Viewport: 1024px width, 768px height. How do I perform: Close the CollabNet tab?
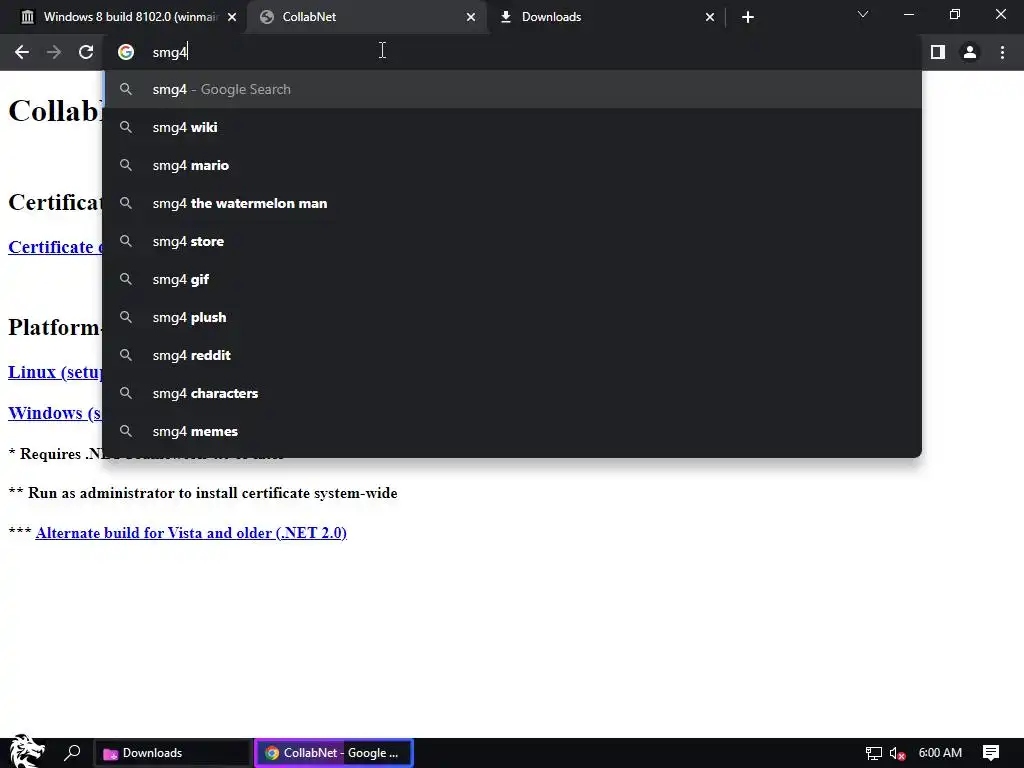(471, 17)
